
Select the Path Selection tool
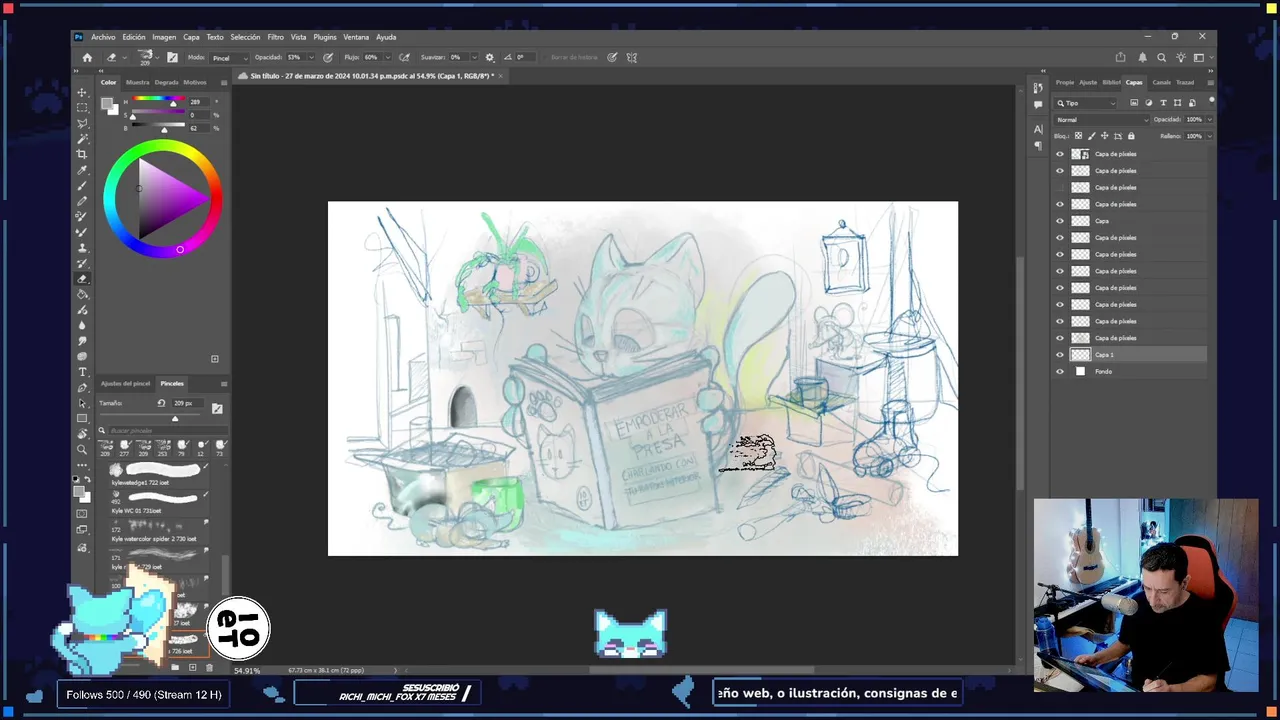coord(82,403)
